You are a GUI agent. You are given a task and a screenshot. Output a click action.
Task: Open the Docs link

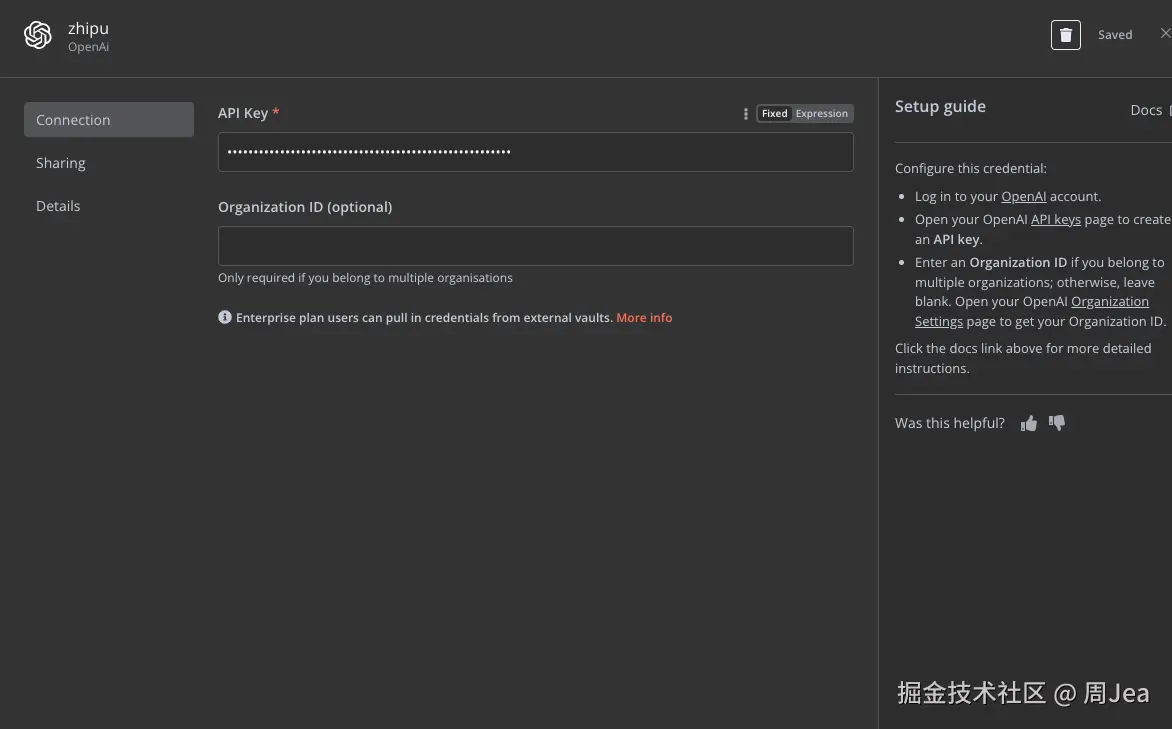coord(1146,110)
